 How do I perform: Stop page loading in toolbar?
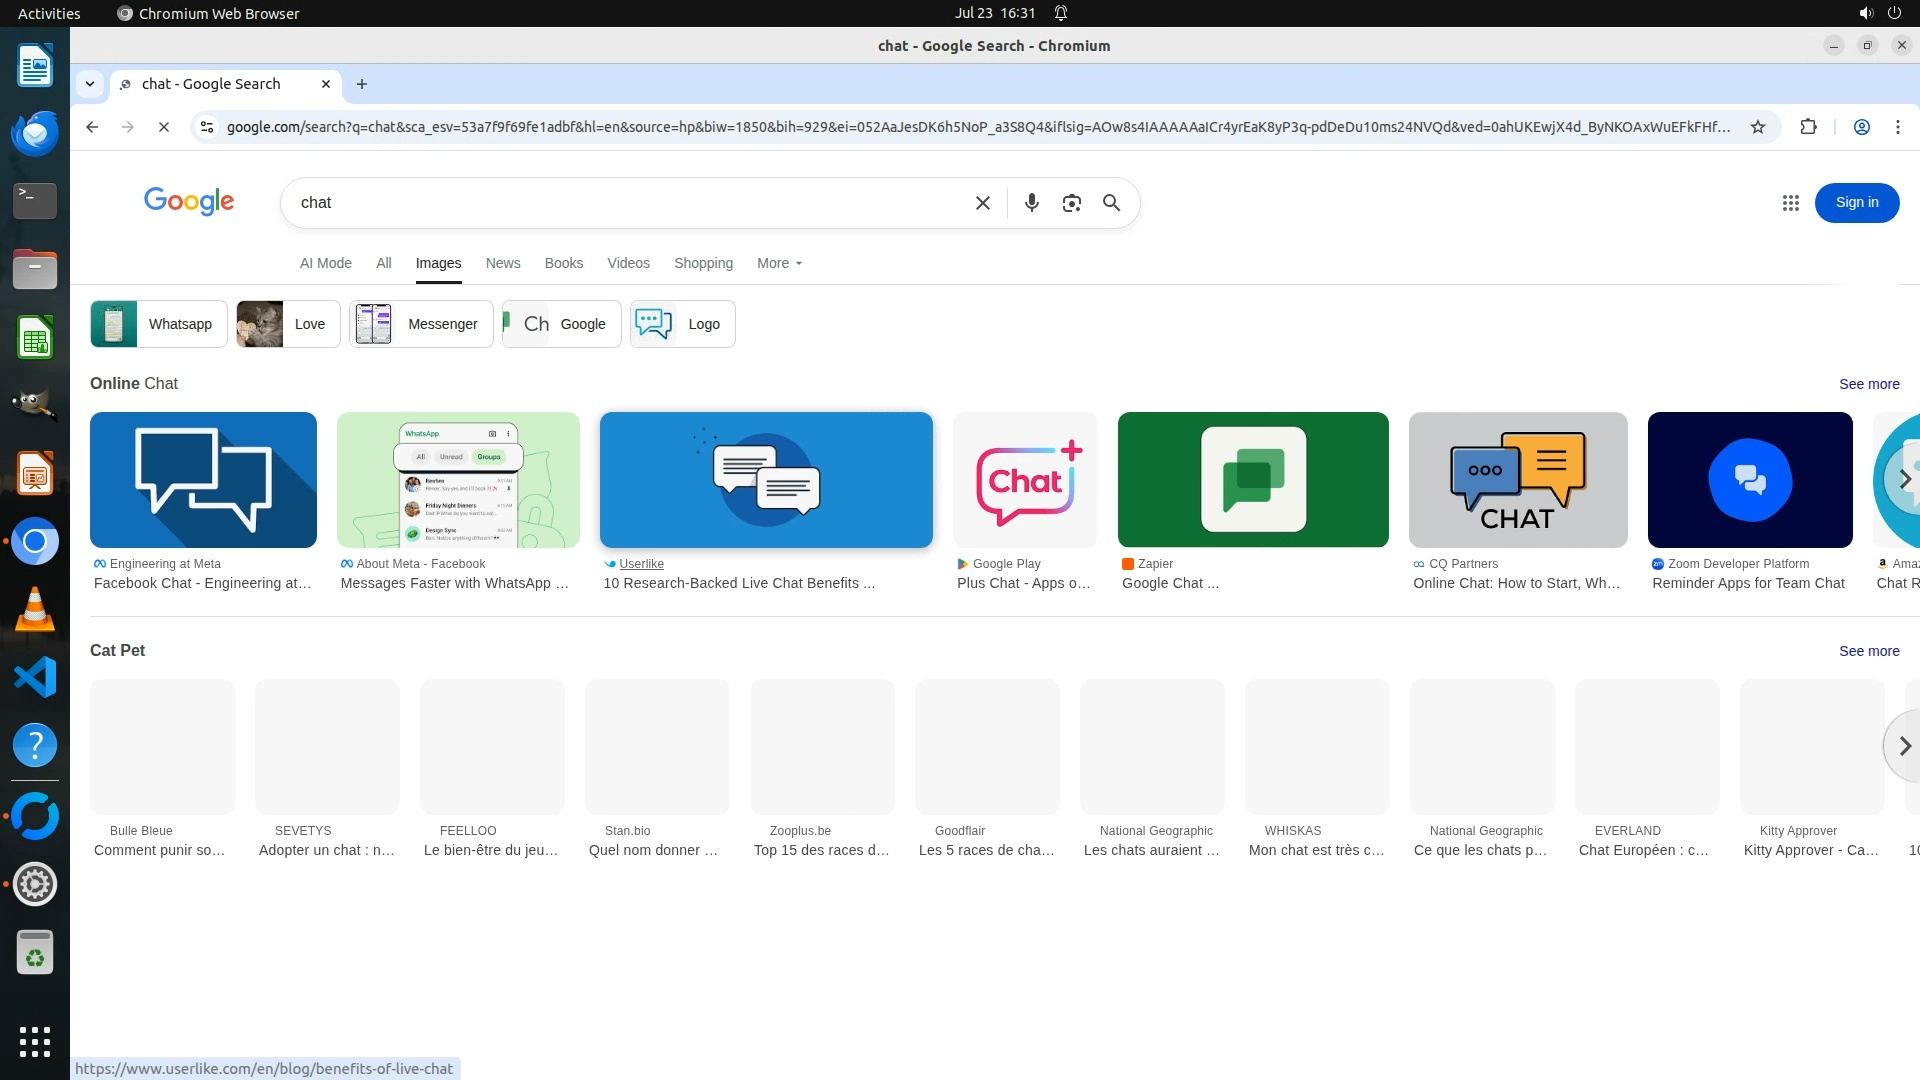[x=164, y=127]
